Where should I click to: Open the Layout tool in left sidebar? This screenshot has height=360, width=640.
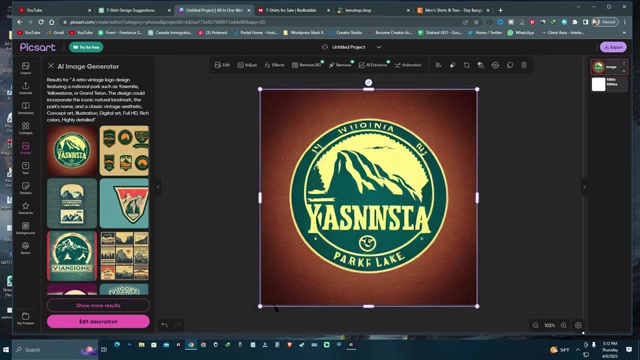(25, 68)
